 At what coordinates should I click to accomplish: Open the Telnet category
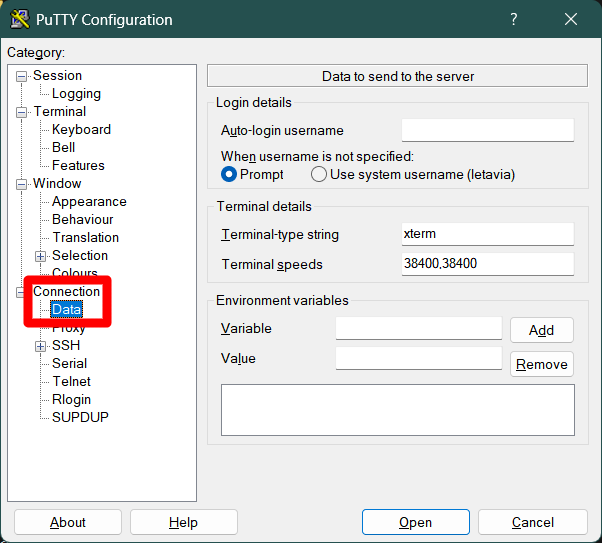pyautogui.click(x=71, y=382)
